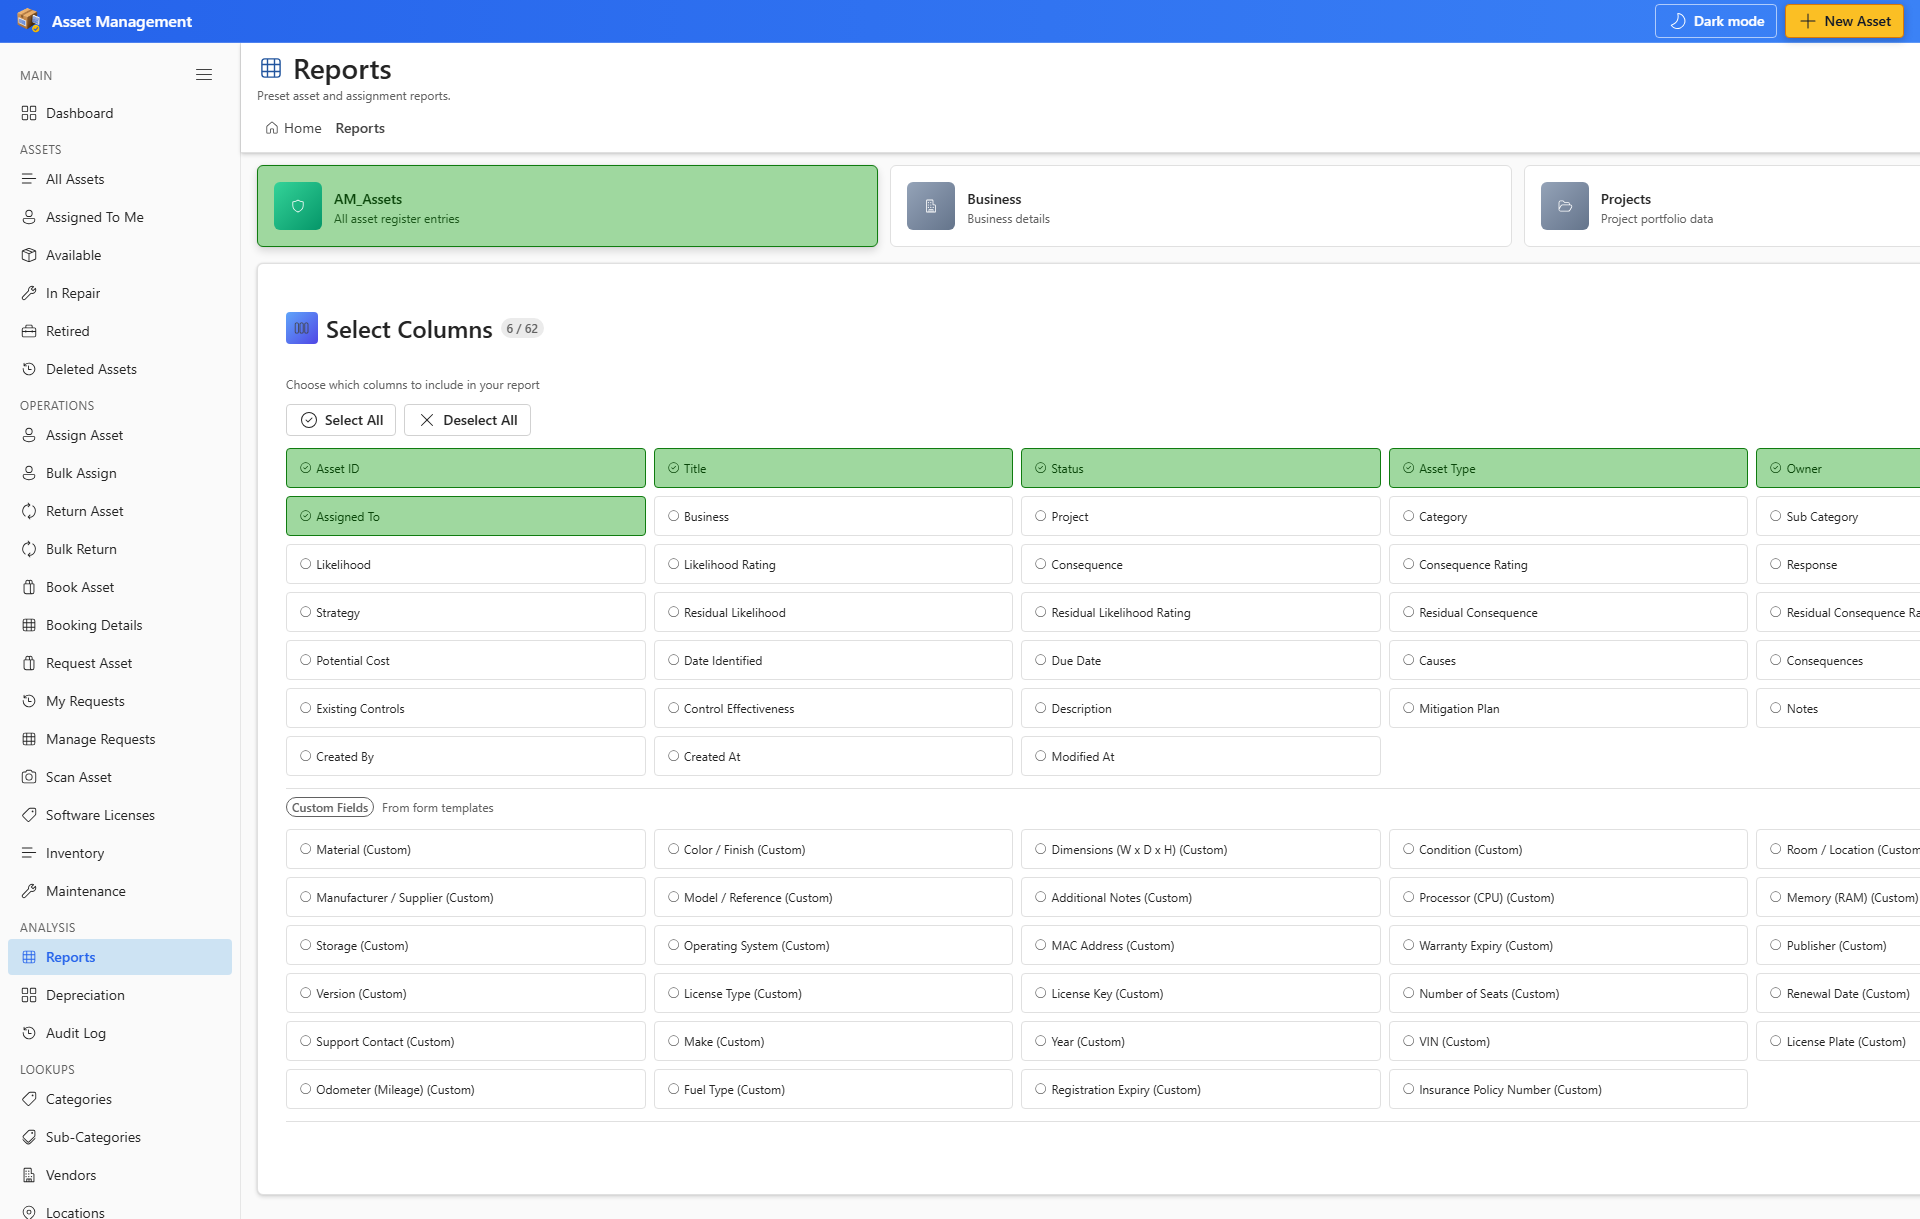The width and height of the screenshot is (1920, 1219).
Task: Click the Business document icon
Action: [931, 206]
